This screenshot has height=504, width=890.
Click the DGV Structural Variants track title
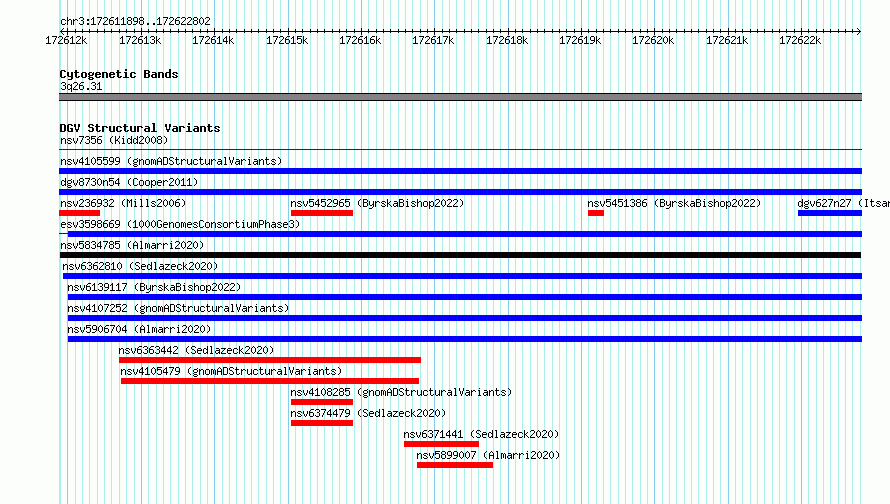pos(140,128)
